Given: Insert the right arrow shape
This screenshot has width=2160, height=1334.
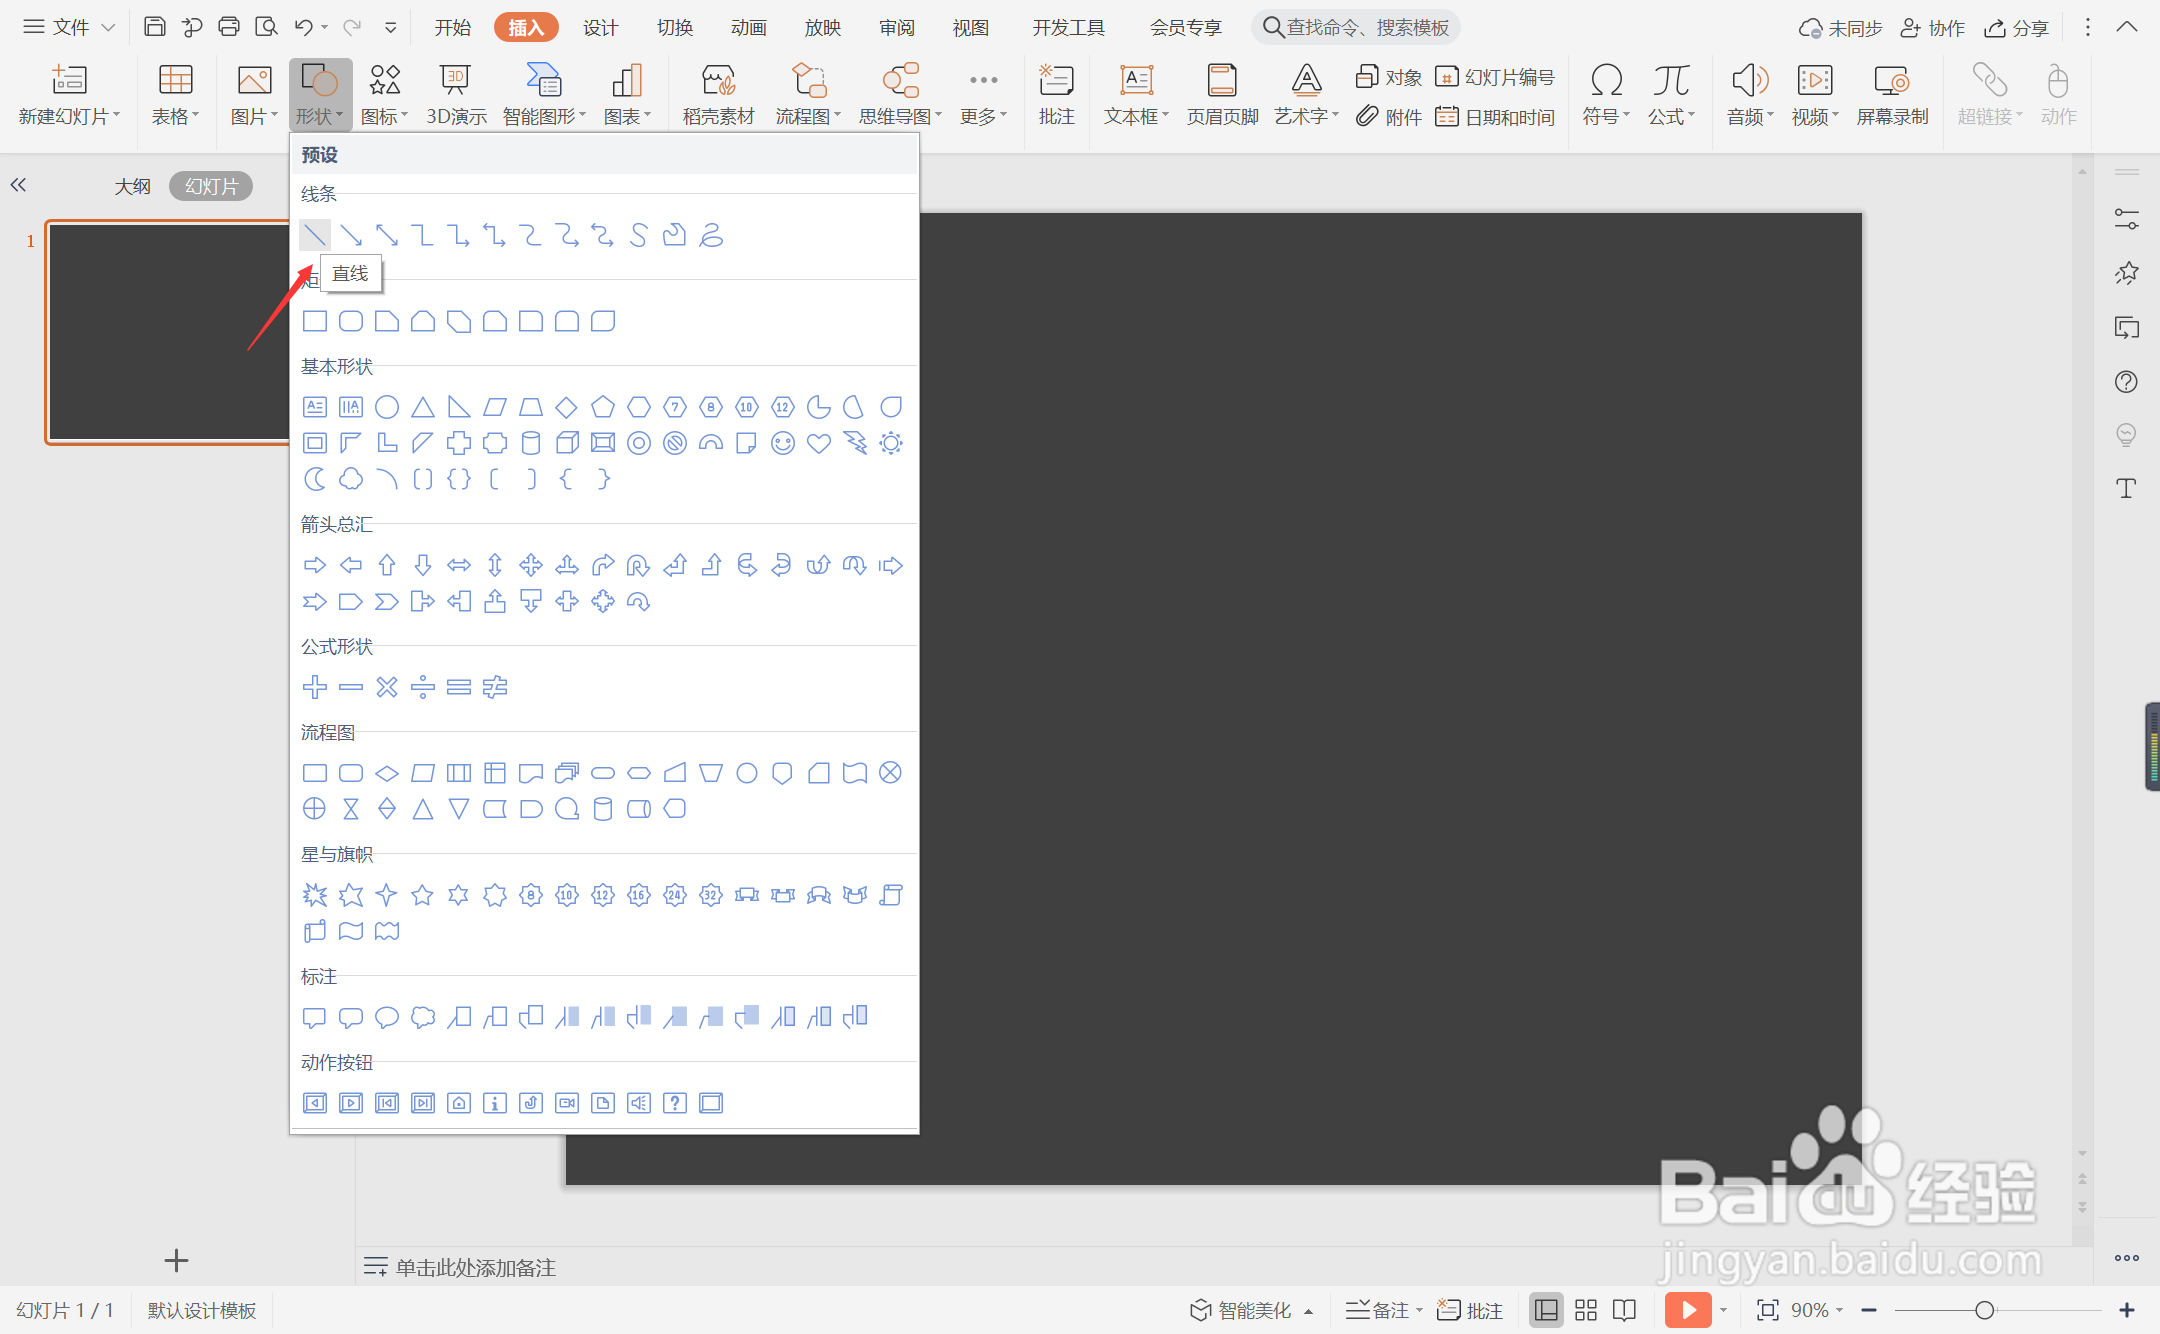Looking at the screenshot, I should (x=315, y=565).
